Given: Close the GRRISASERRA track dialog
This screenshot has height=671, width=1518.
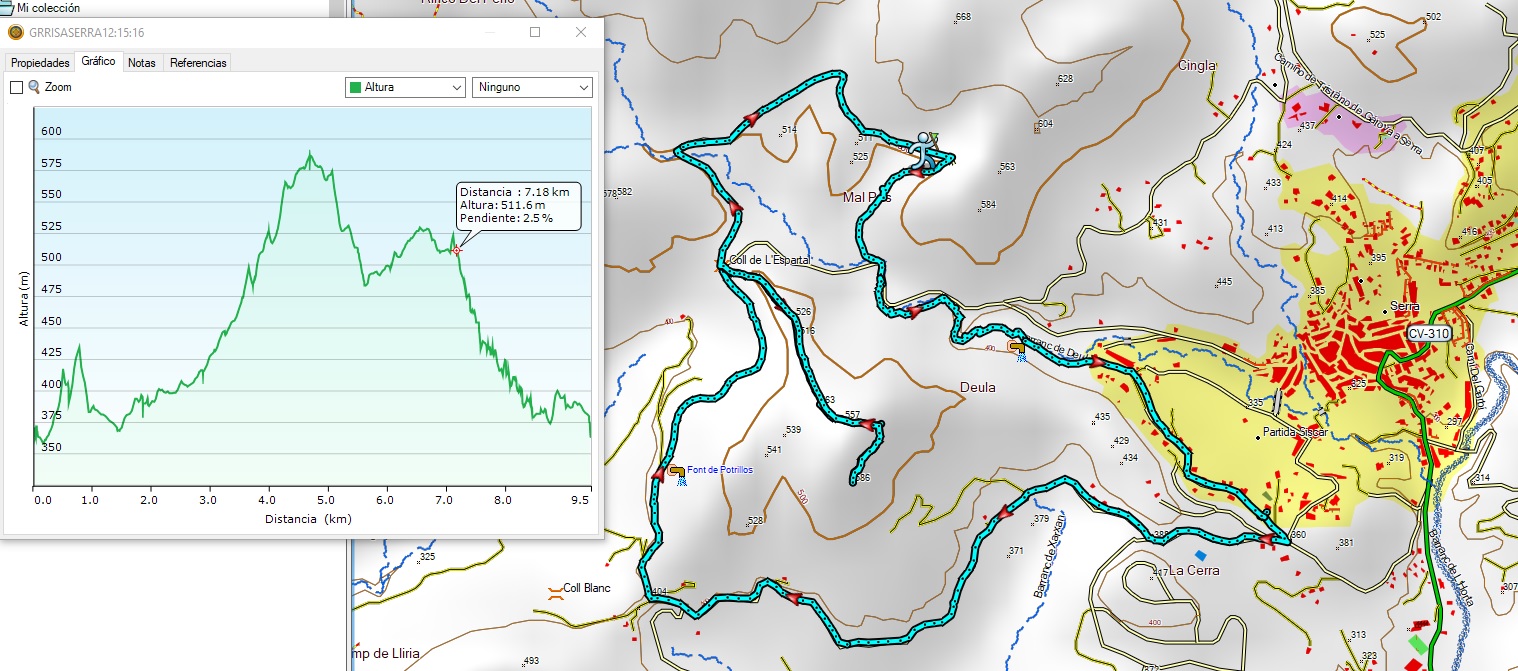Looking at the screenshot, I should (581, 32).
